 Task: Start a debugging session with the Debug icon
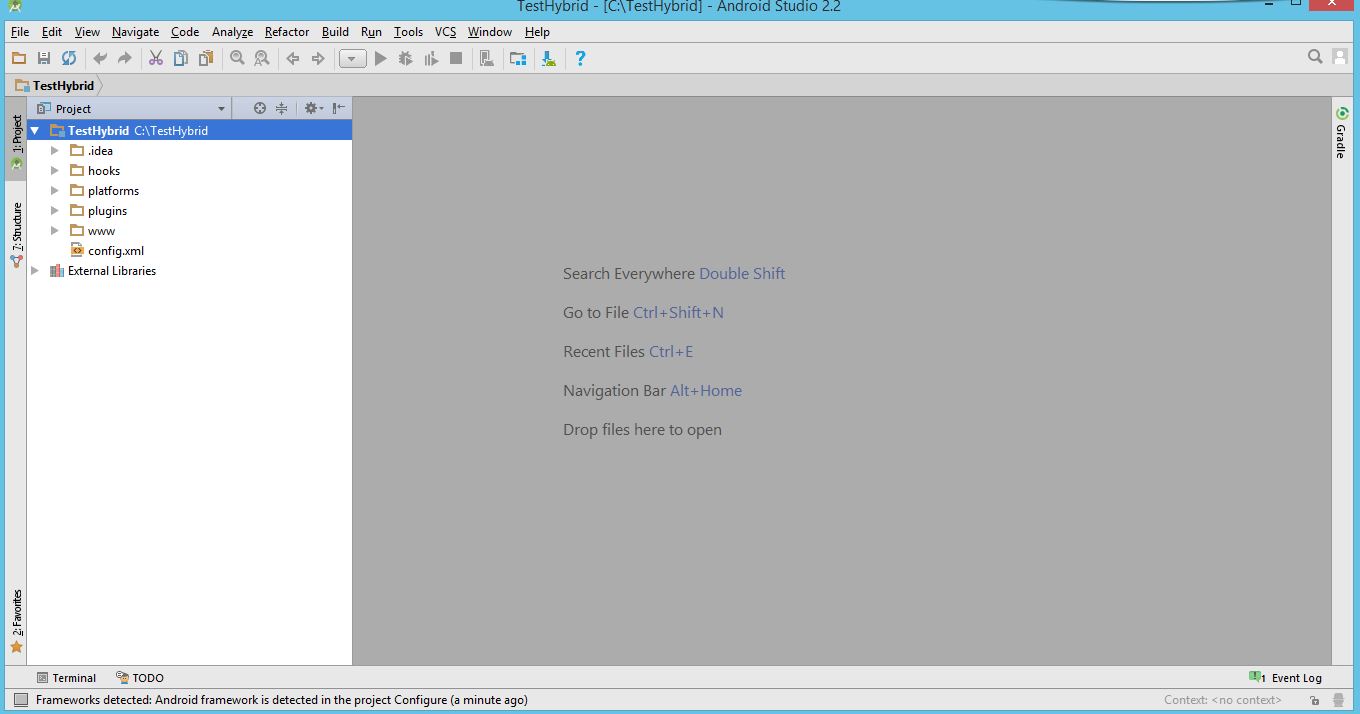(405, 58)
